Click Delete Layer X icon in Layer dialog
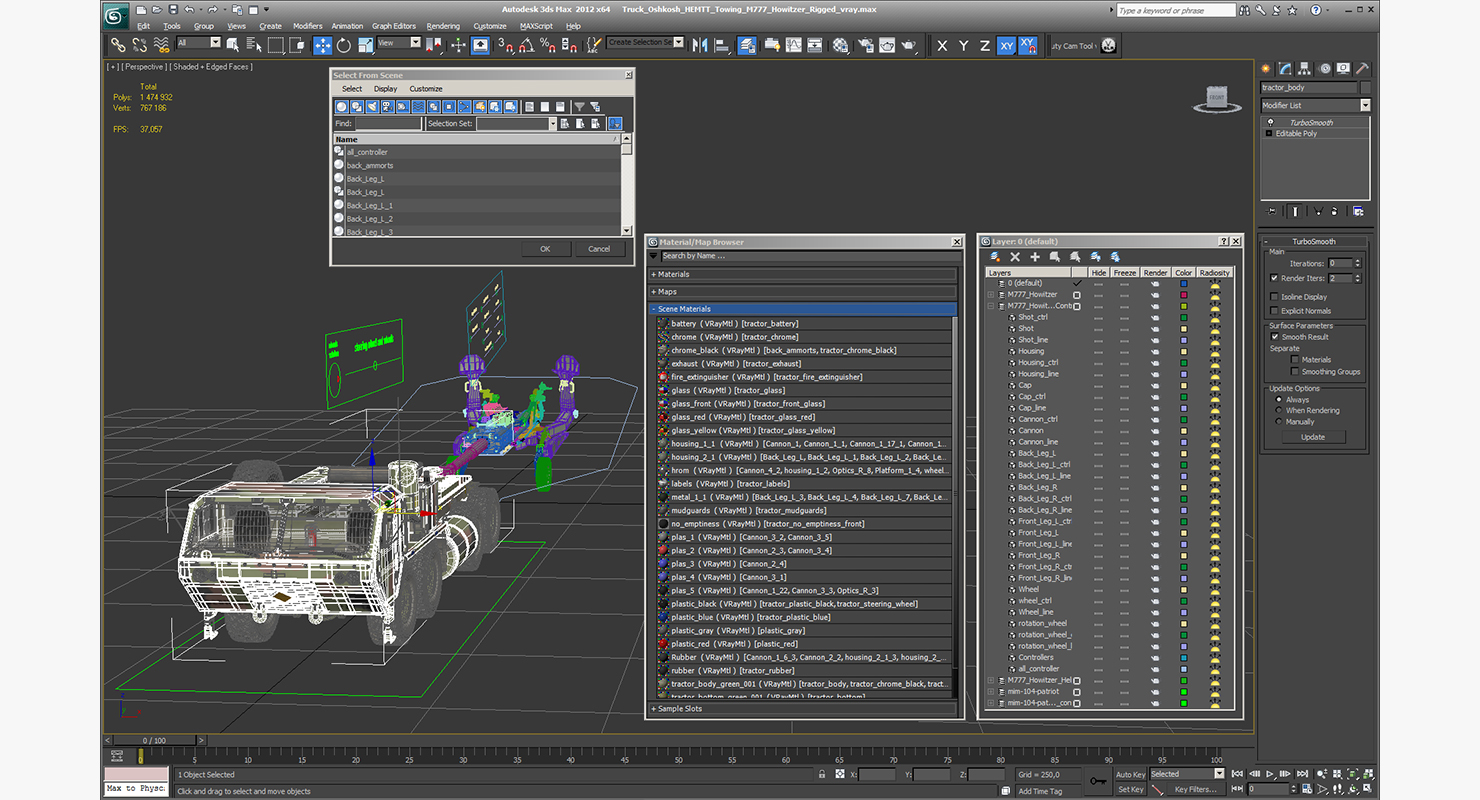 (1015, 257)
